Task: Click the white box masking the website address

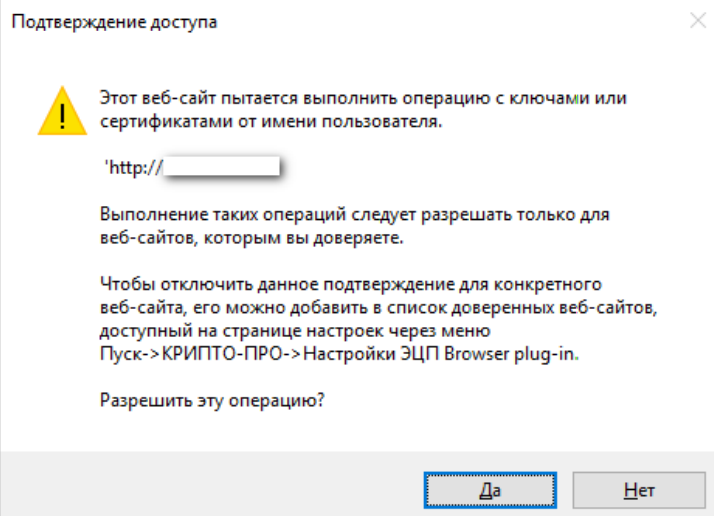Action: click(x=222, y=166)
